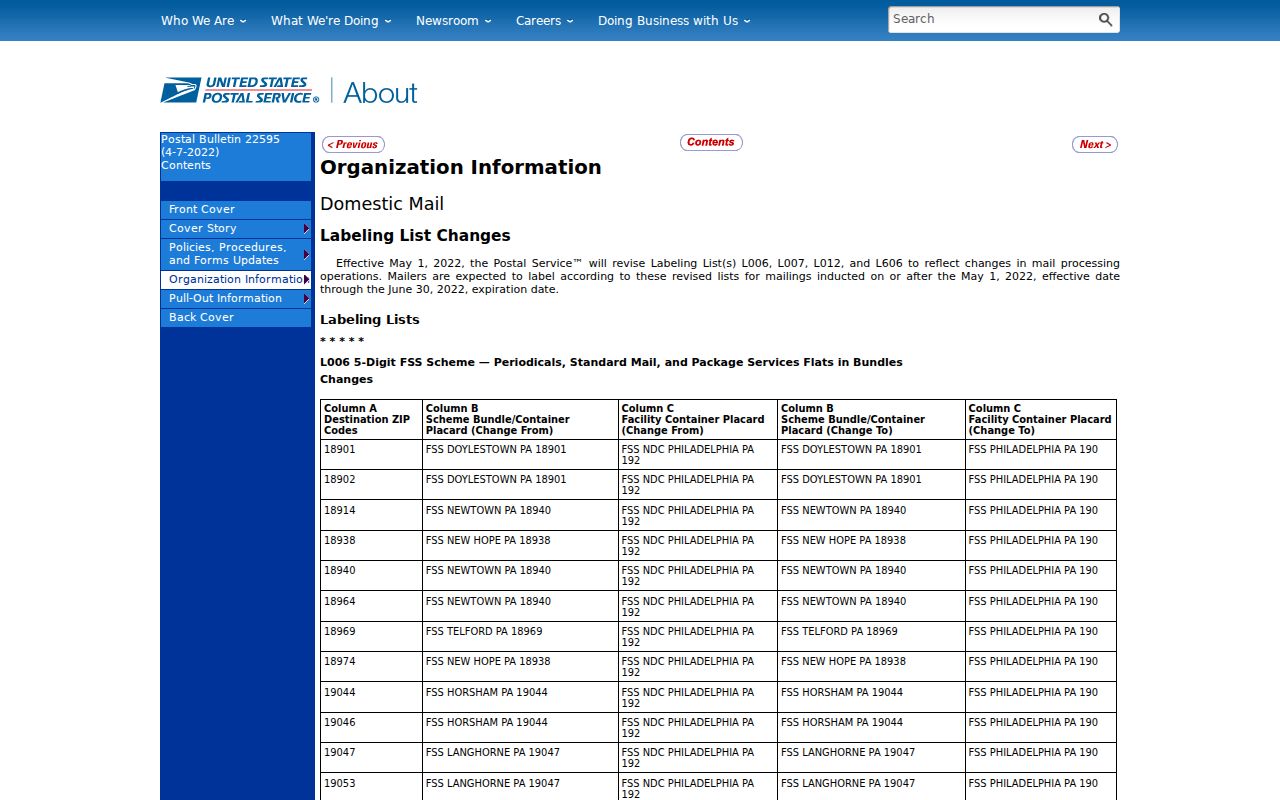Click ZIP code 19047 cell

point(371,758)
